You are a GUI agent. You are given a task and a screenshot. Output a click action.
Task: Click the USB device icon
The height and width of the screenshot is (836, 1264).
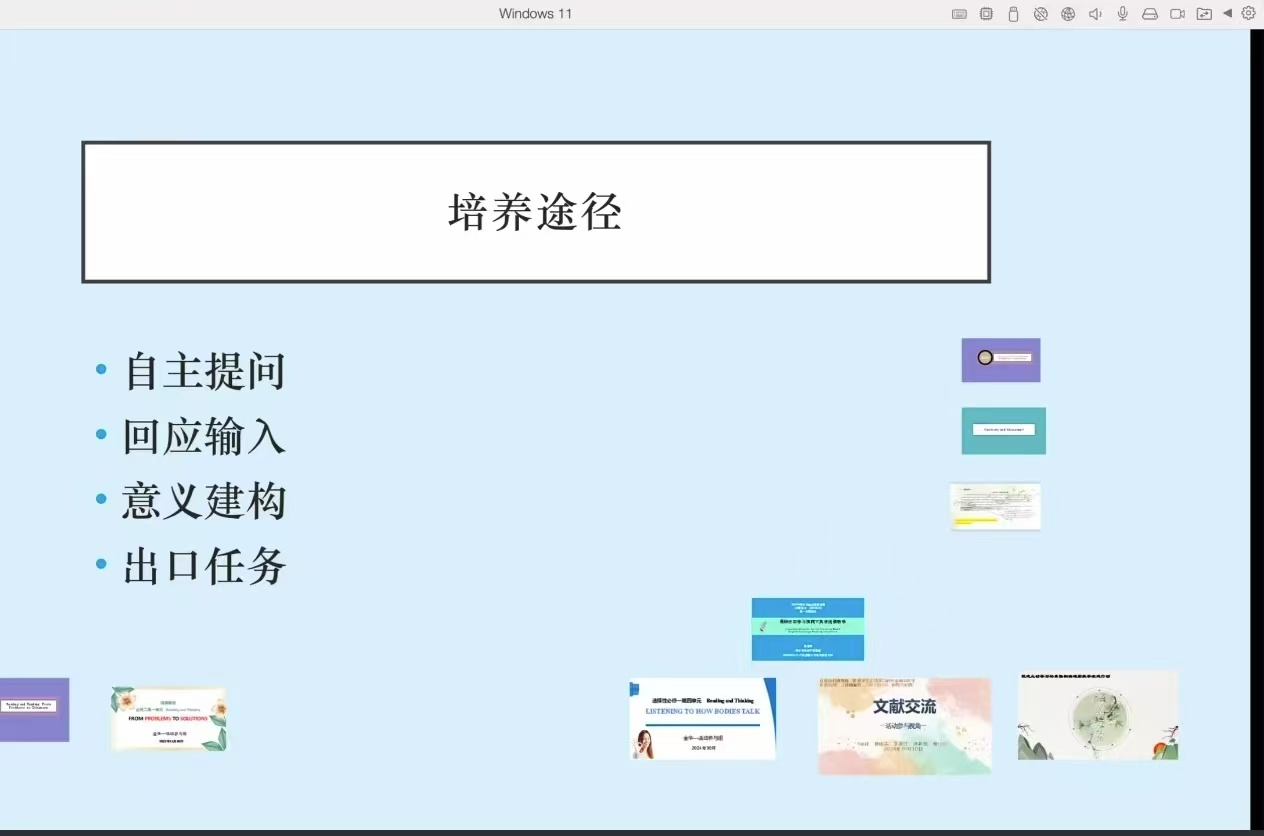1013,14
